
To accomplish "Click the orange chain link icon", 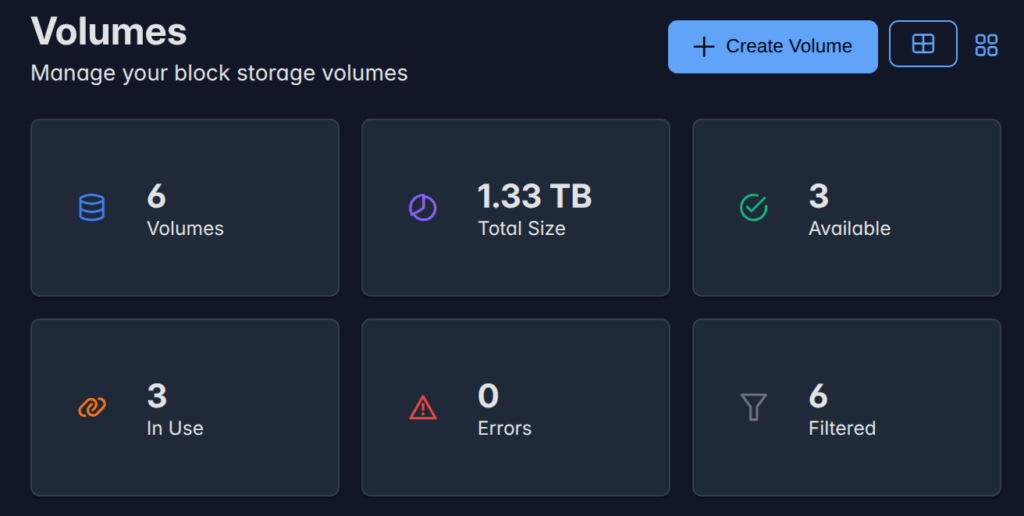I will click(91, 407).
